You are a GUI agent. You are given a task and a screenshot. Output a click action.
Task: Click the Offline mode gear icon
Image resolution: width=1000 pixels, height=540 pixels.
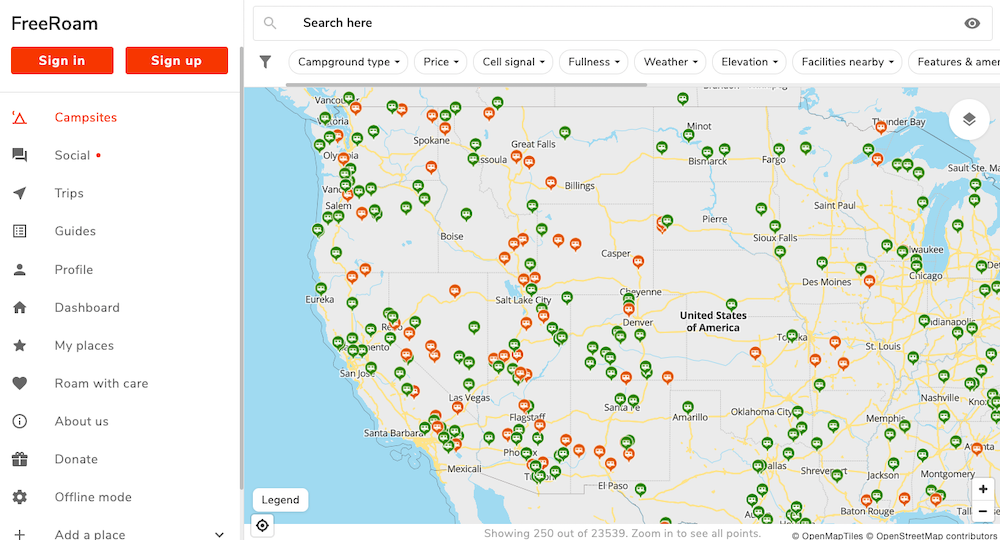click(x=20, y=497)
